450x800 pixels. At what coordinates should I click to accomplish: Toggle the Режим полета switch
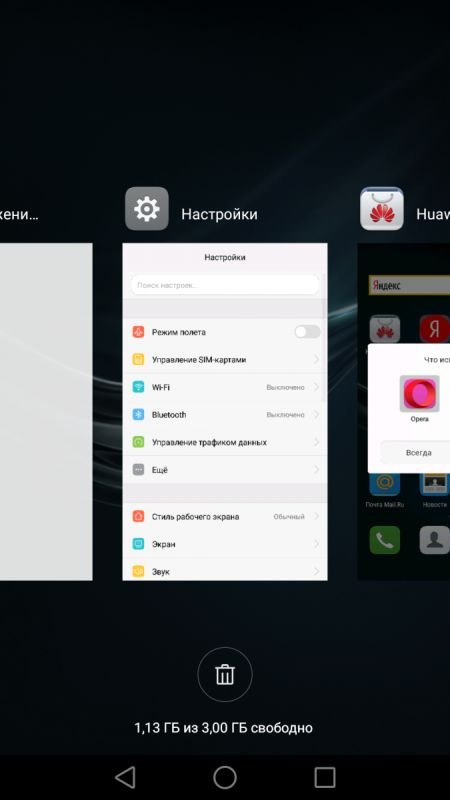coord(307,332)
